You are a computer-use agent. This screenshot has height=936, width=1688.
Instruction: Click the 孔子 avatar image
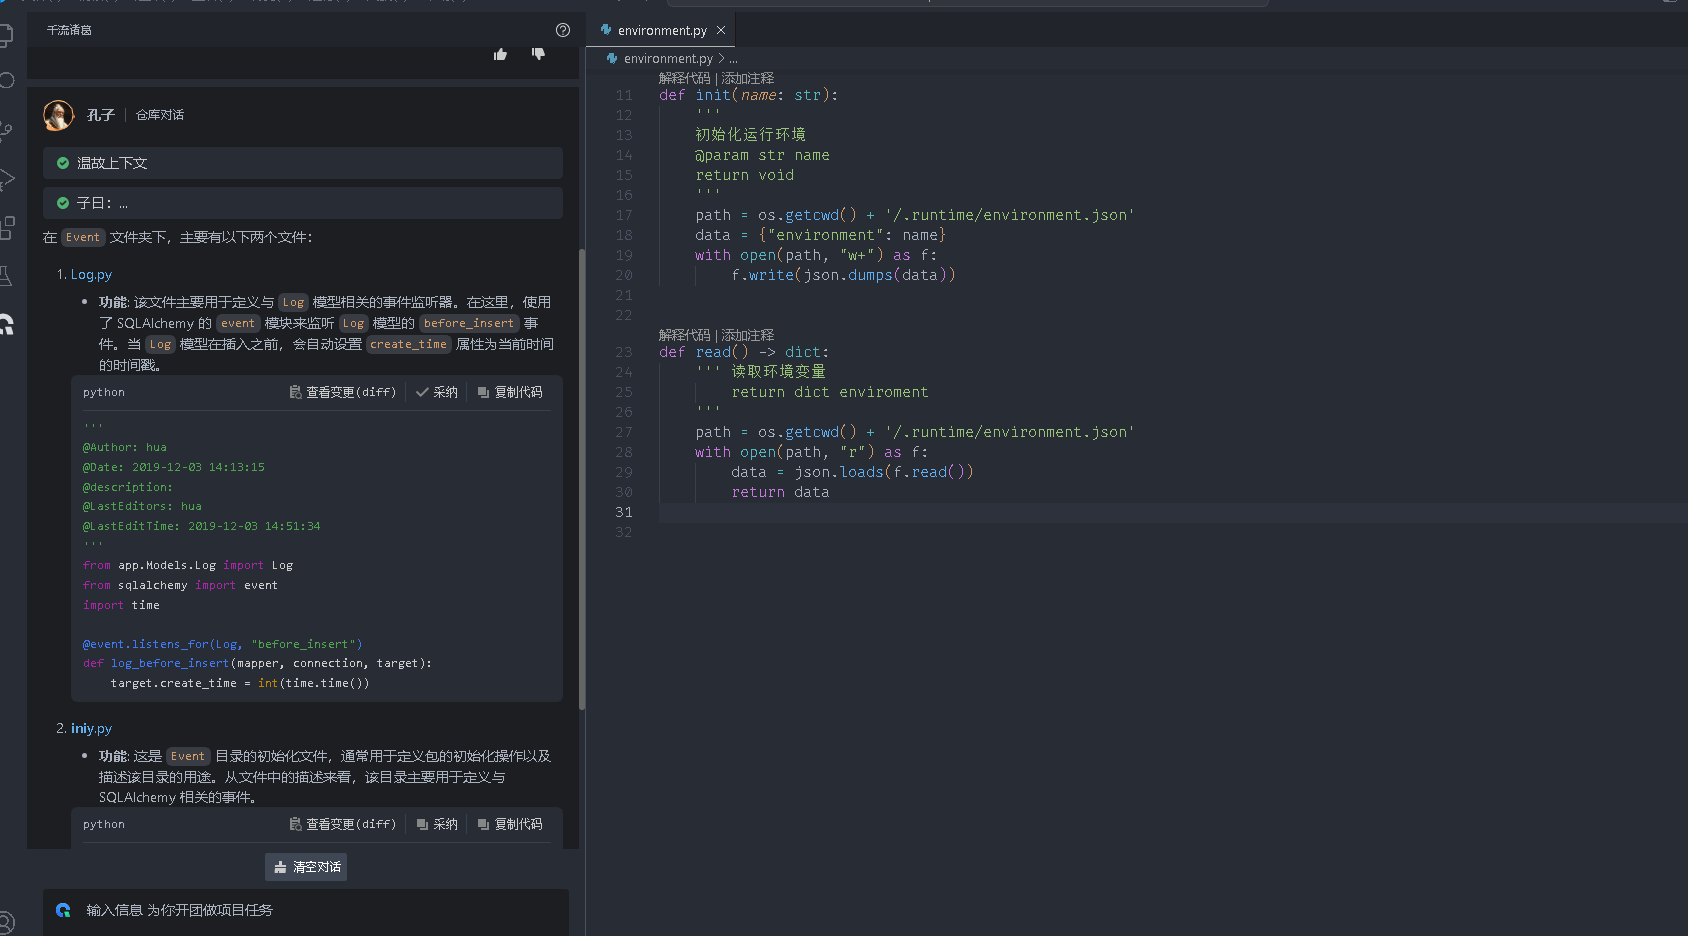(59, 115)
